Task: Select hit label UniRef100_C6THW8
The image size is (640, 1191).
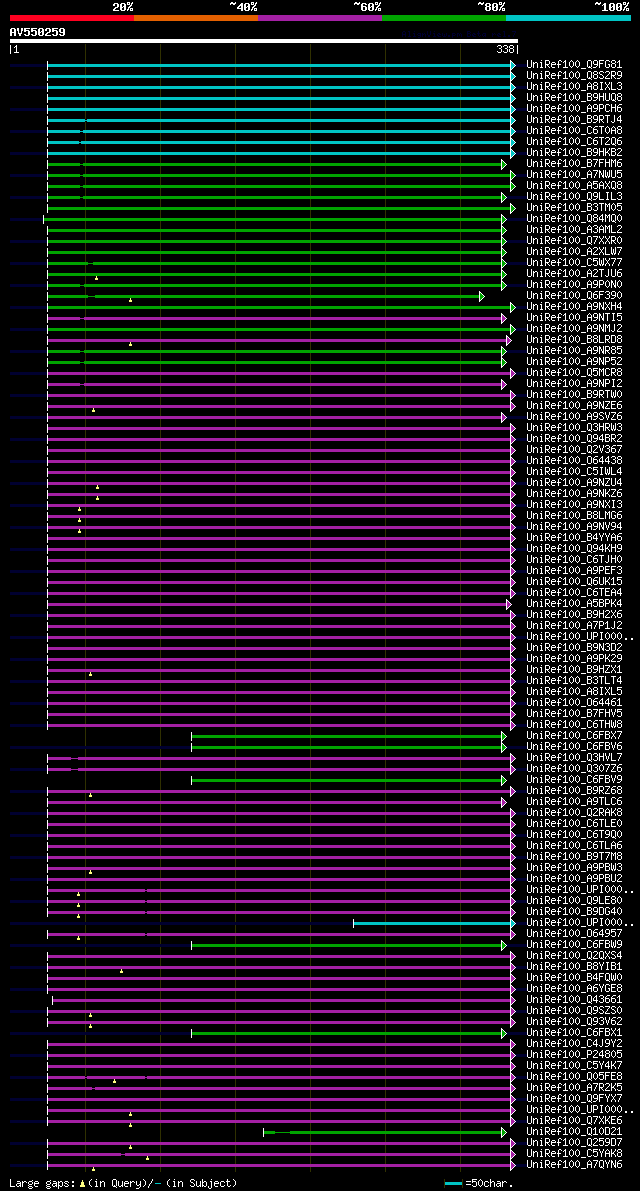Action: coord(574,725)
